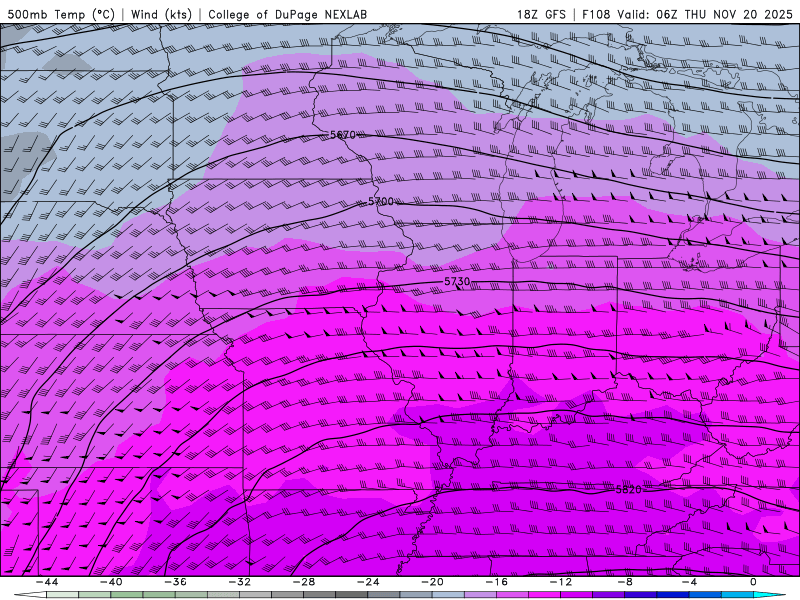
Task: Click the "18Z GFS" model run label
Action: pyautogui.click(x=541, y=14)
